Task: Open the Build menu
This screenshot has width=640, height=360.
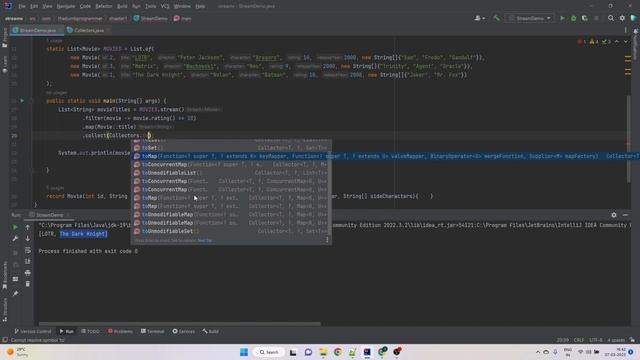Action: pyautogui.click(x=122, y=6)
